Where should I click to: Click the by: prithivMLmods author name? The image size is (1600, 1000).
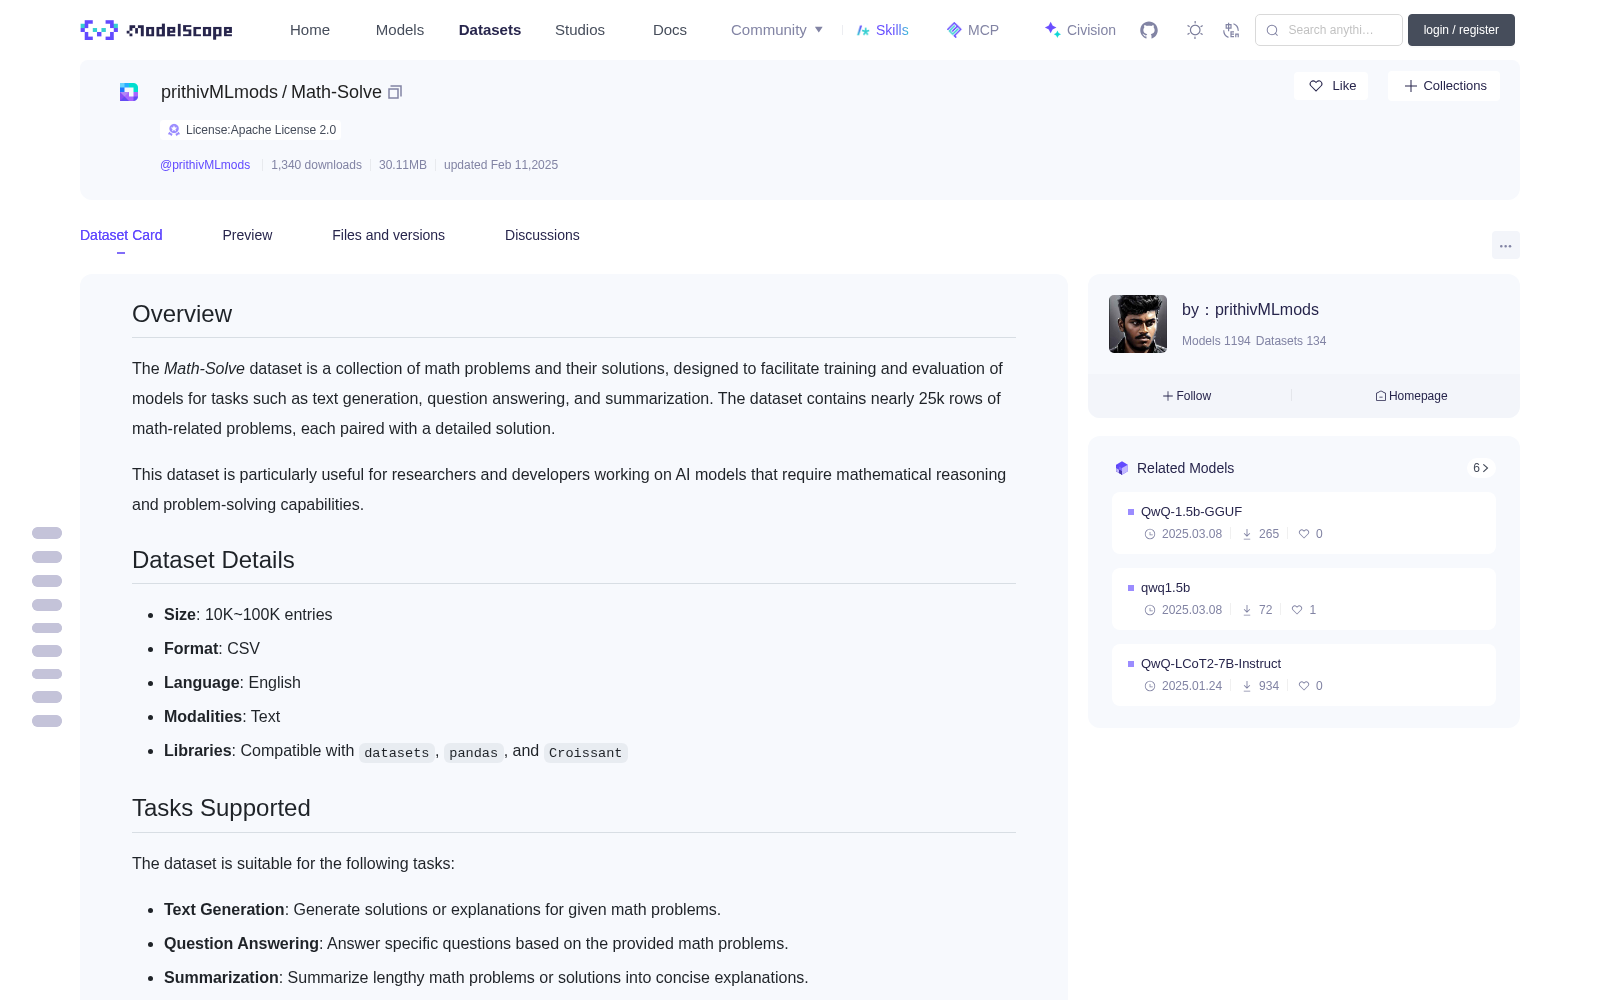tap(1250, 310)
